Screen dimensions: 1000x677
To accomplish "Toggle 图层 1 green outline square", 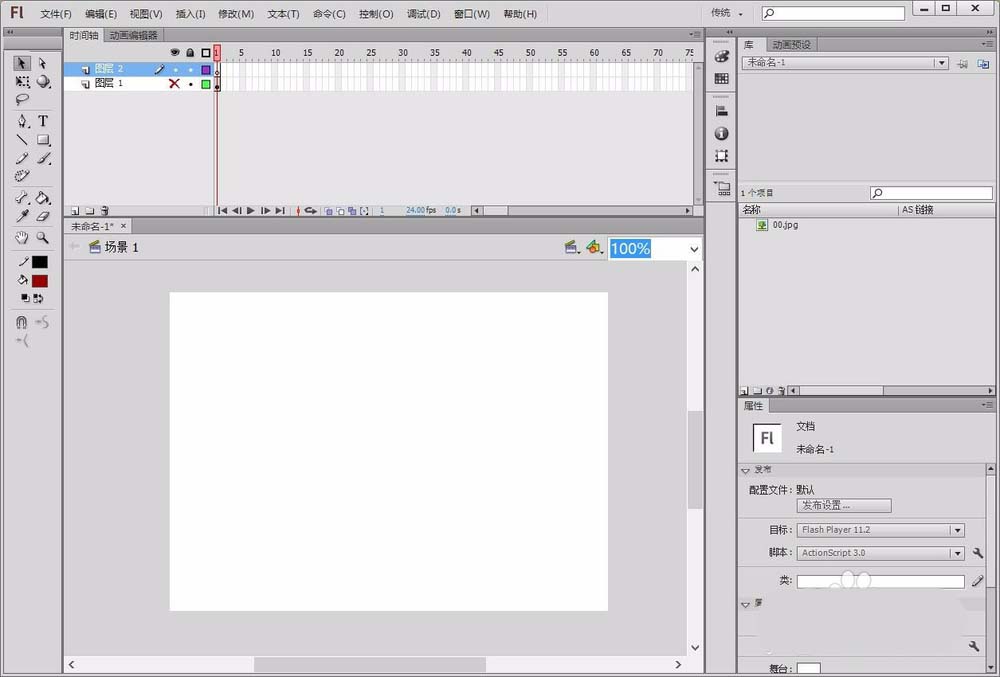I will coord(206,84).
